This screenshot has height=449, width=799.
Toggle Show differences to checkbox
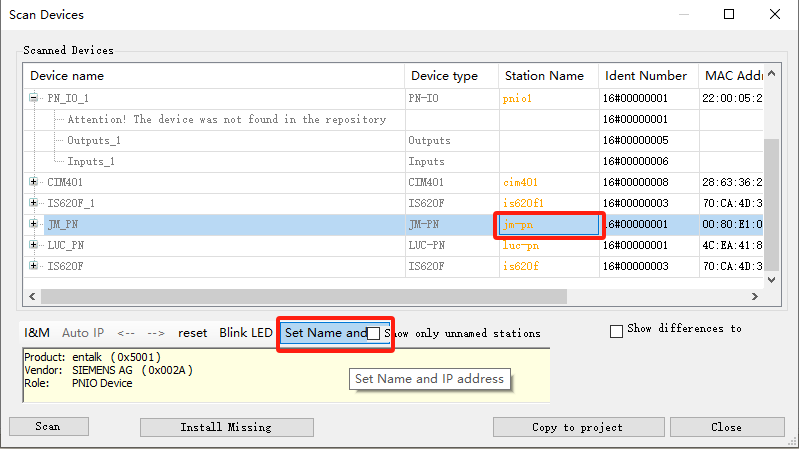616,330
